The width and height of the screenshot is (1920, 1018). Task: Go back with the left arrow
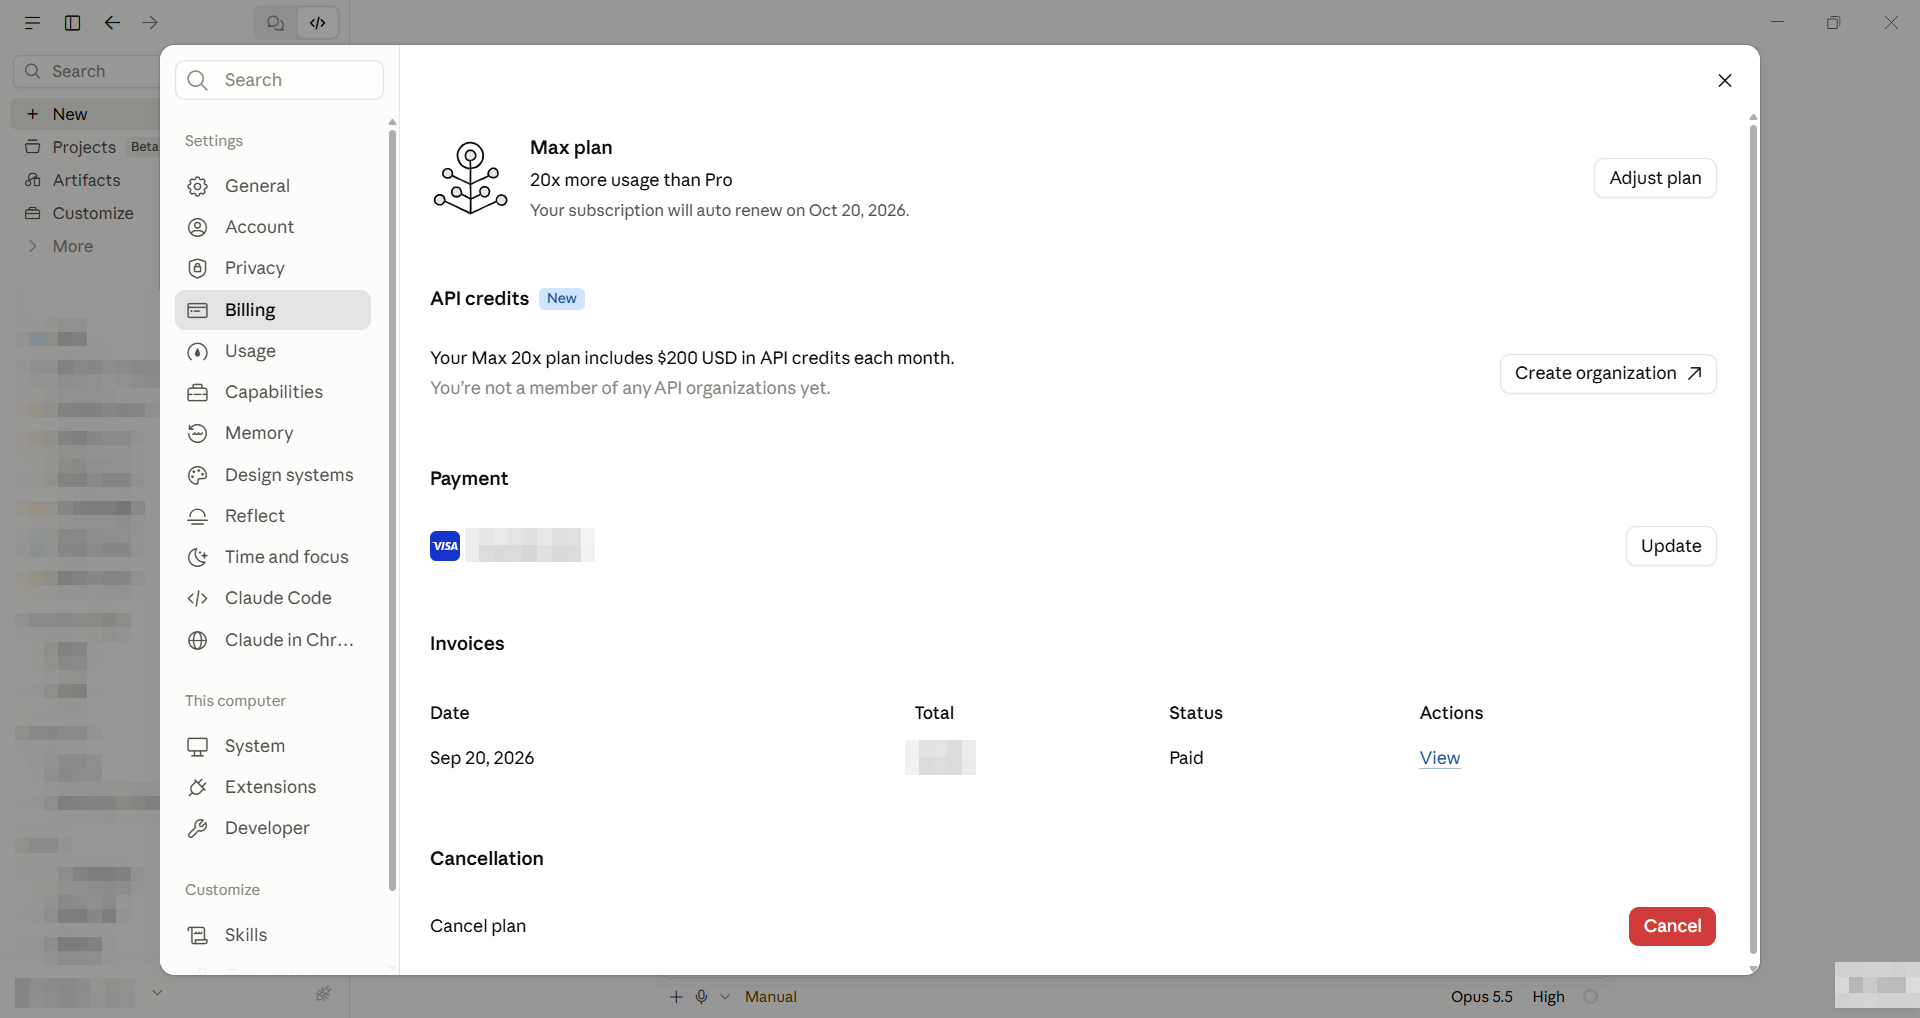113,23
